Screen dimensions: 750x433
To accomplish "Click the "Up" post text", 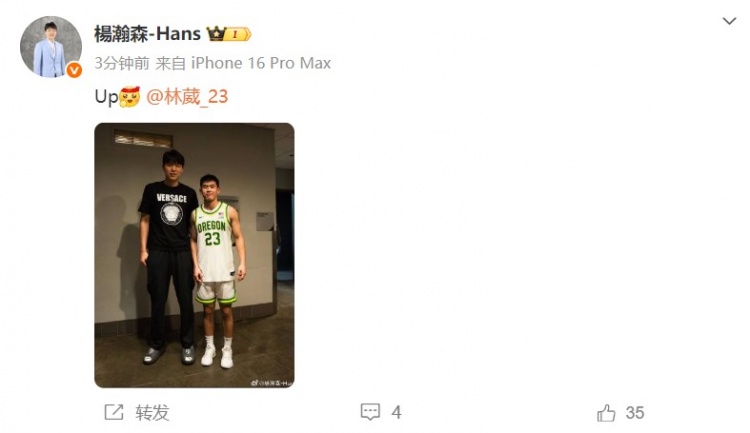I will [x=106, y=97].
